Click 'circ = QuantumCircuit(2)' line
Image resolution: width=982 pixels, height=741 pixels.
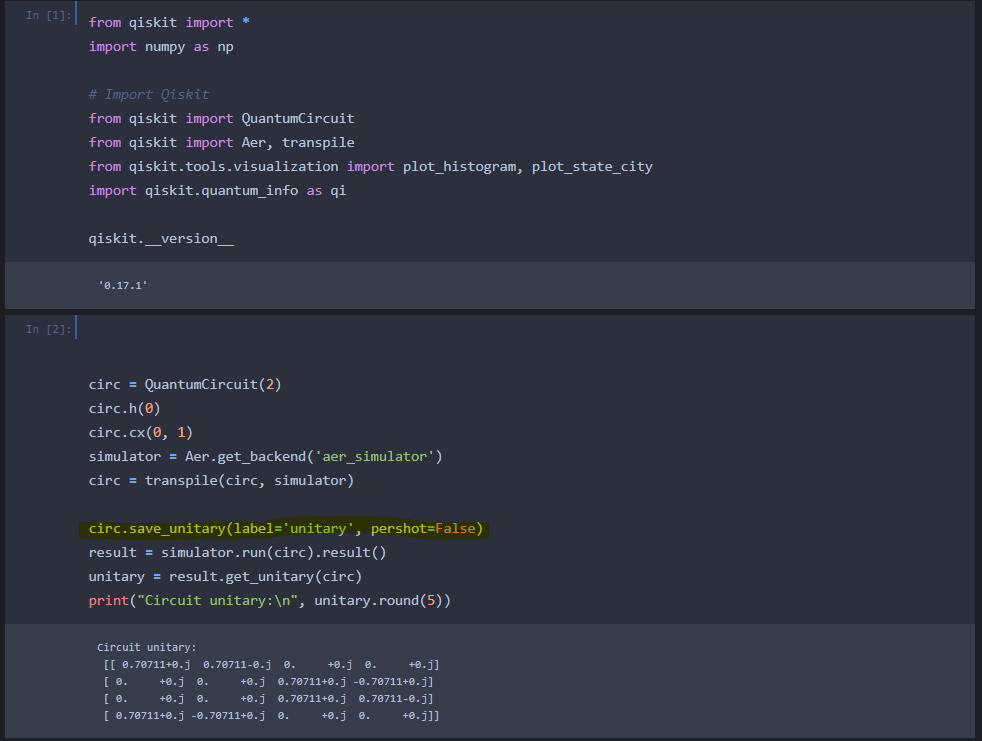tap(185, 385)
